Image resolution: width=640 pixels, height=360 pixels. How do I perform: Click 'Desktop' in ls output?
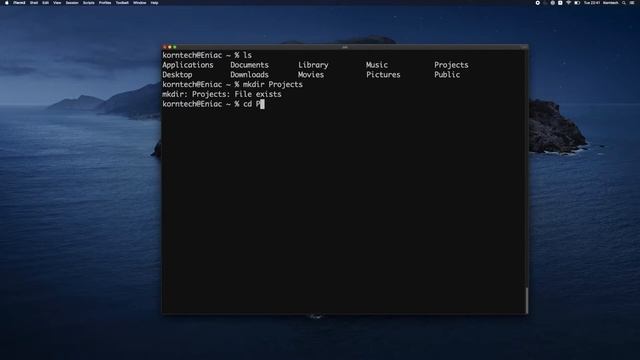coord(177,75)
